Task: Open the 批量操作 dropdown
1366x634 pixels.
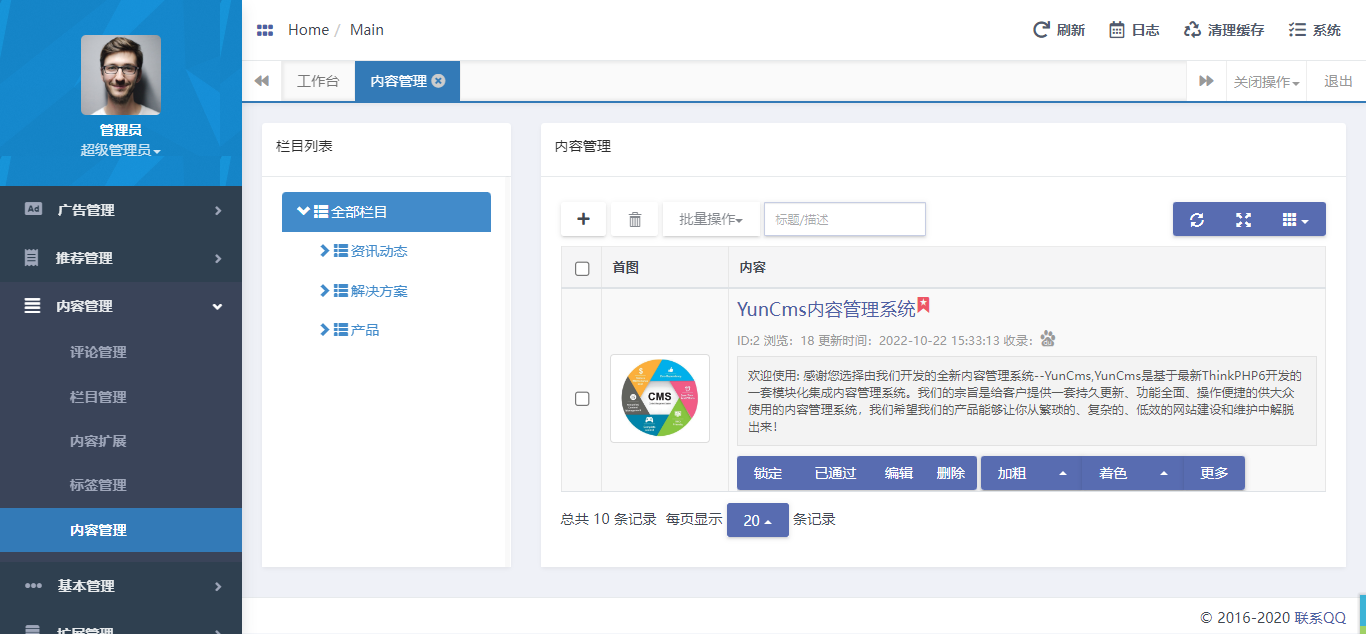Action: click(x=711, y=218)
